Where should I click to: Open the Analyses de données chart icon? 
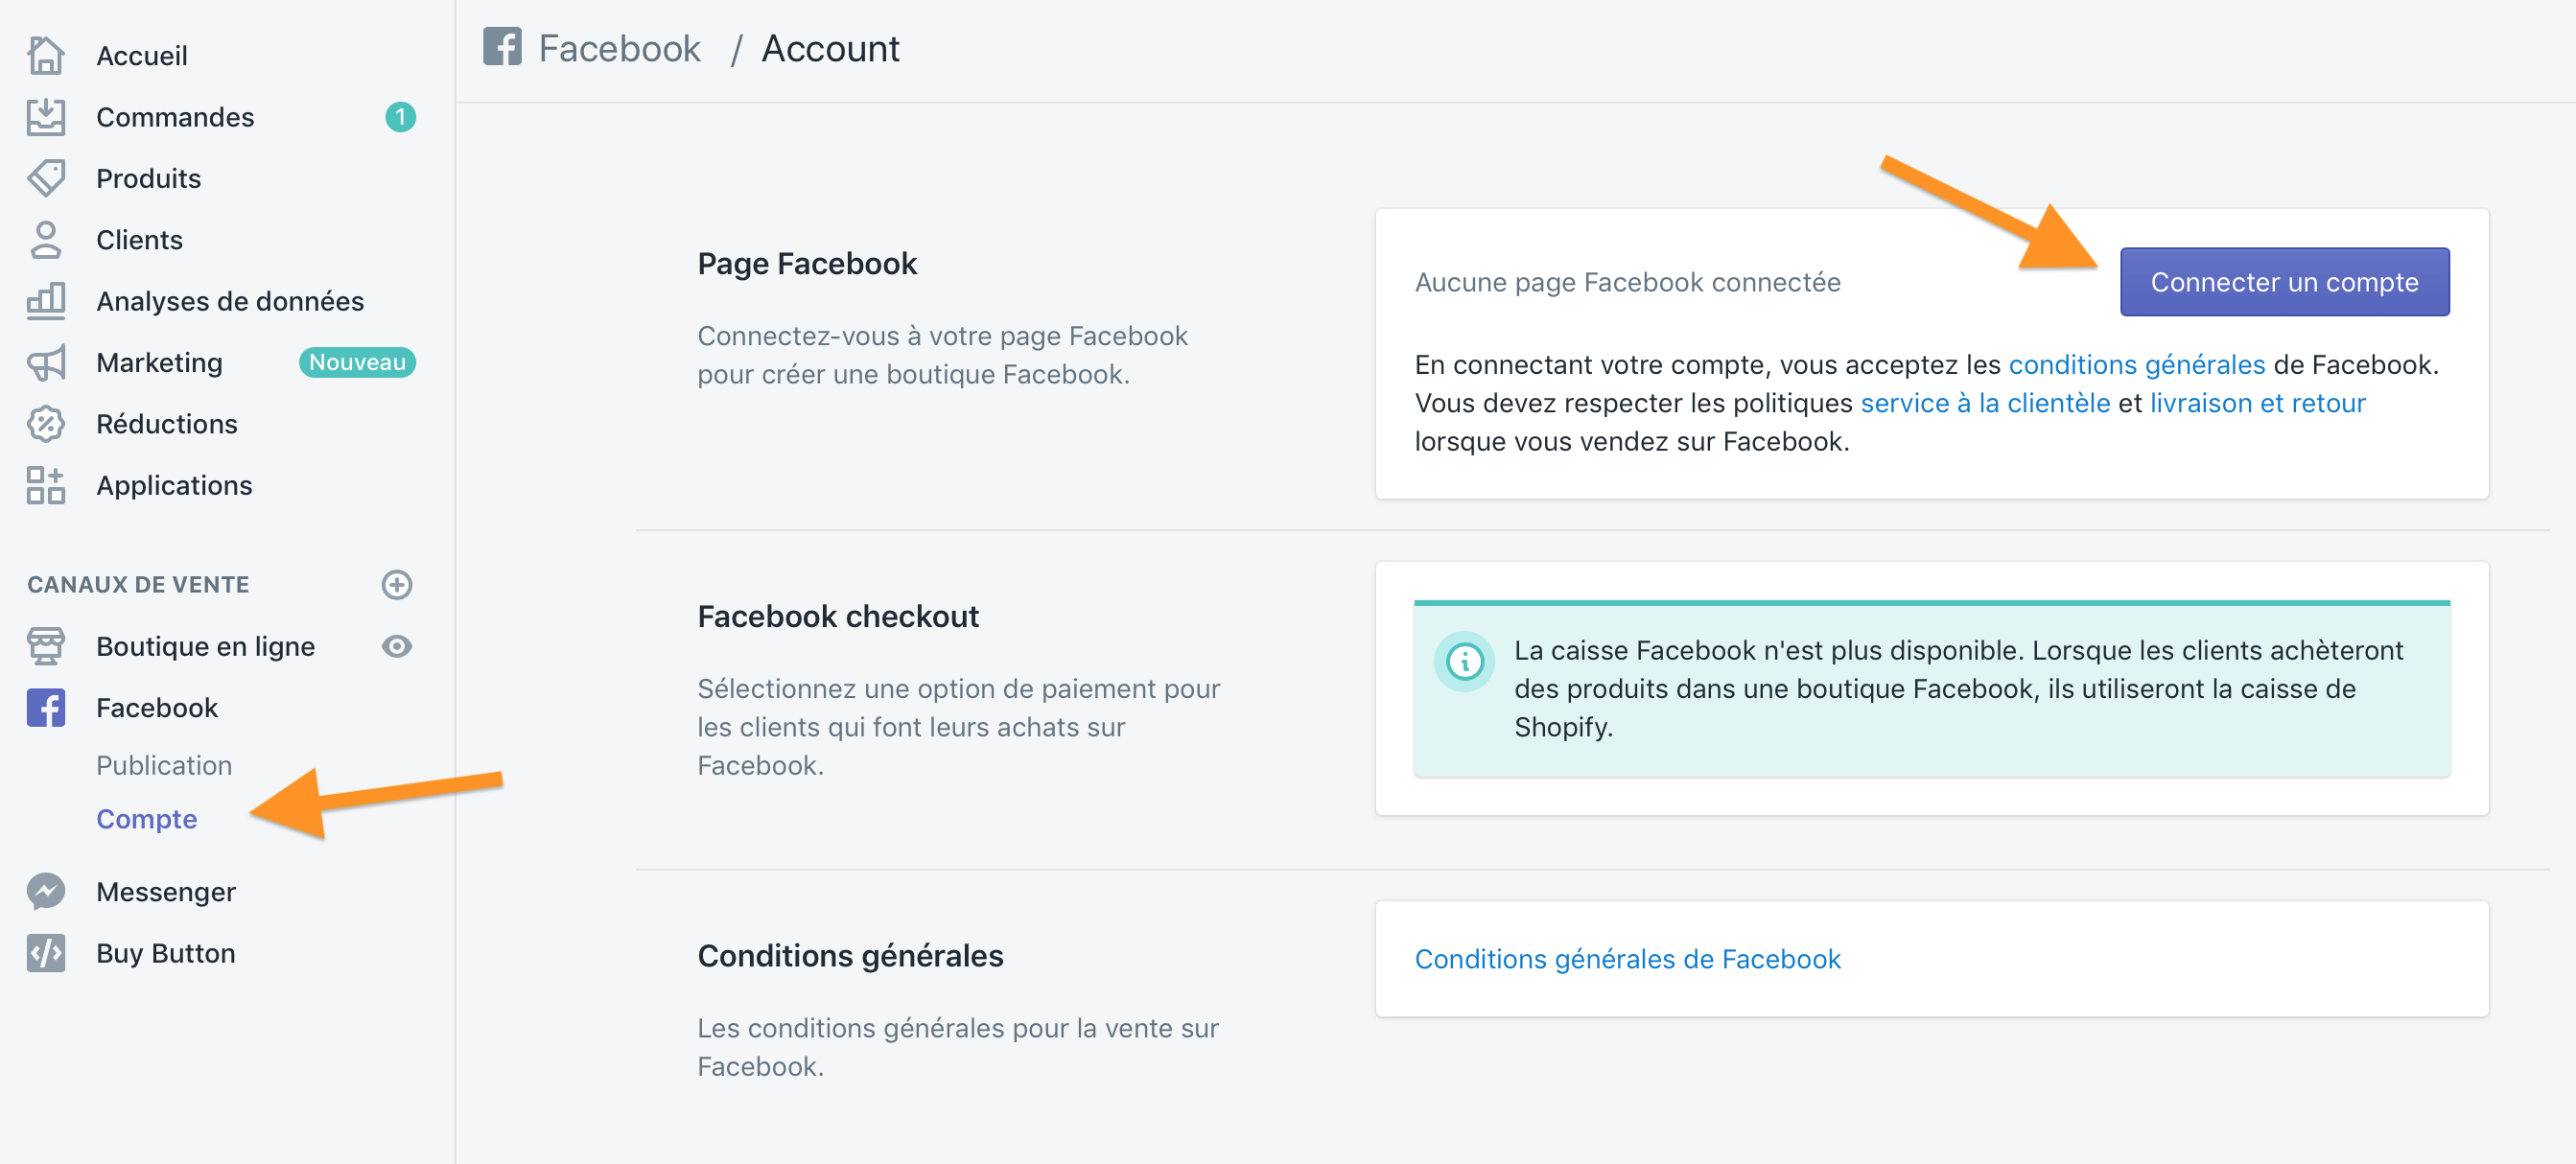coord(45,301)
